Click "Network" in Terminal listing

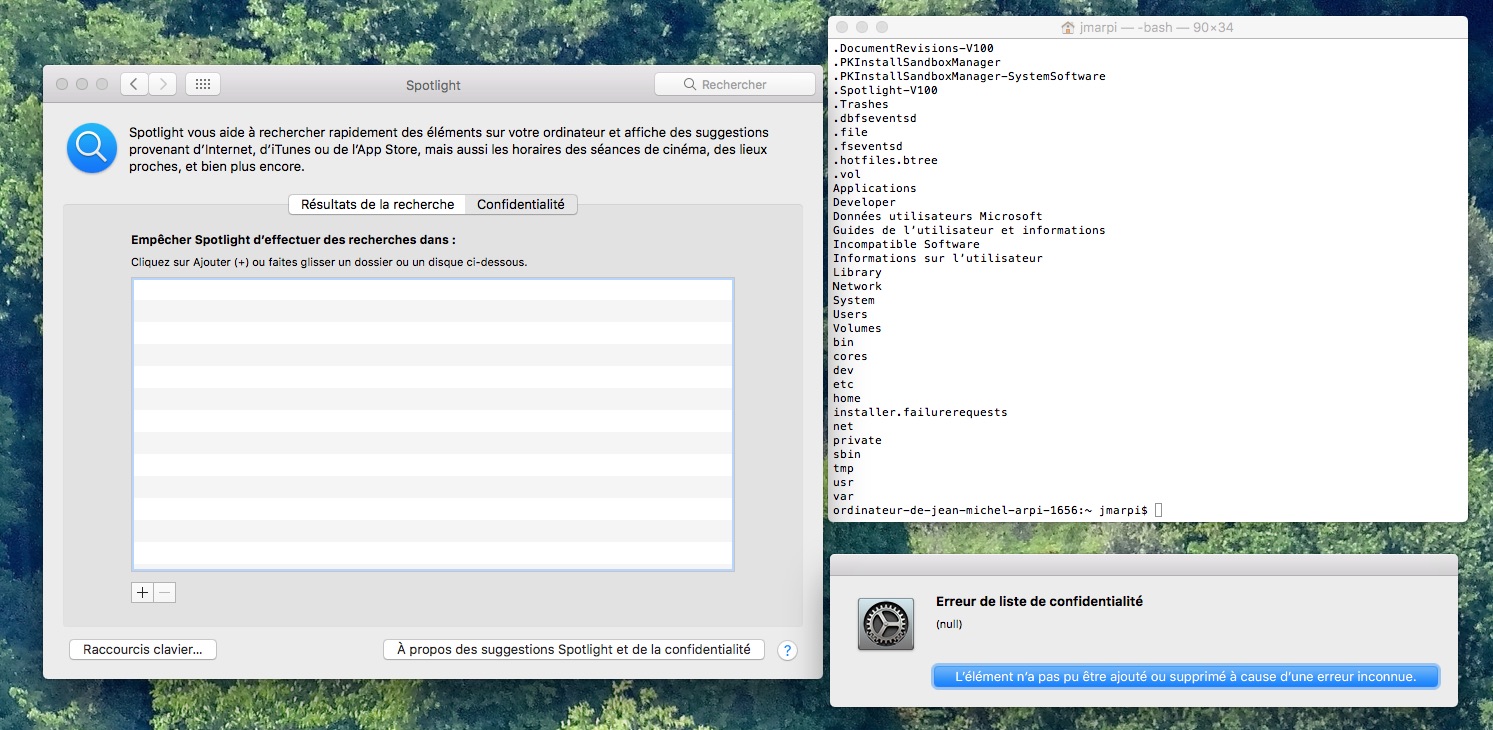tap(857, 286)
